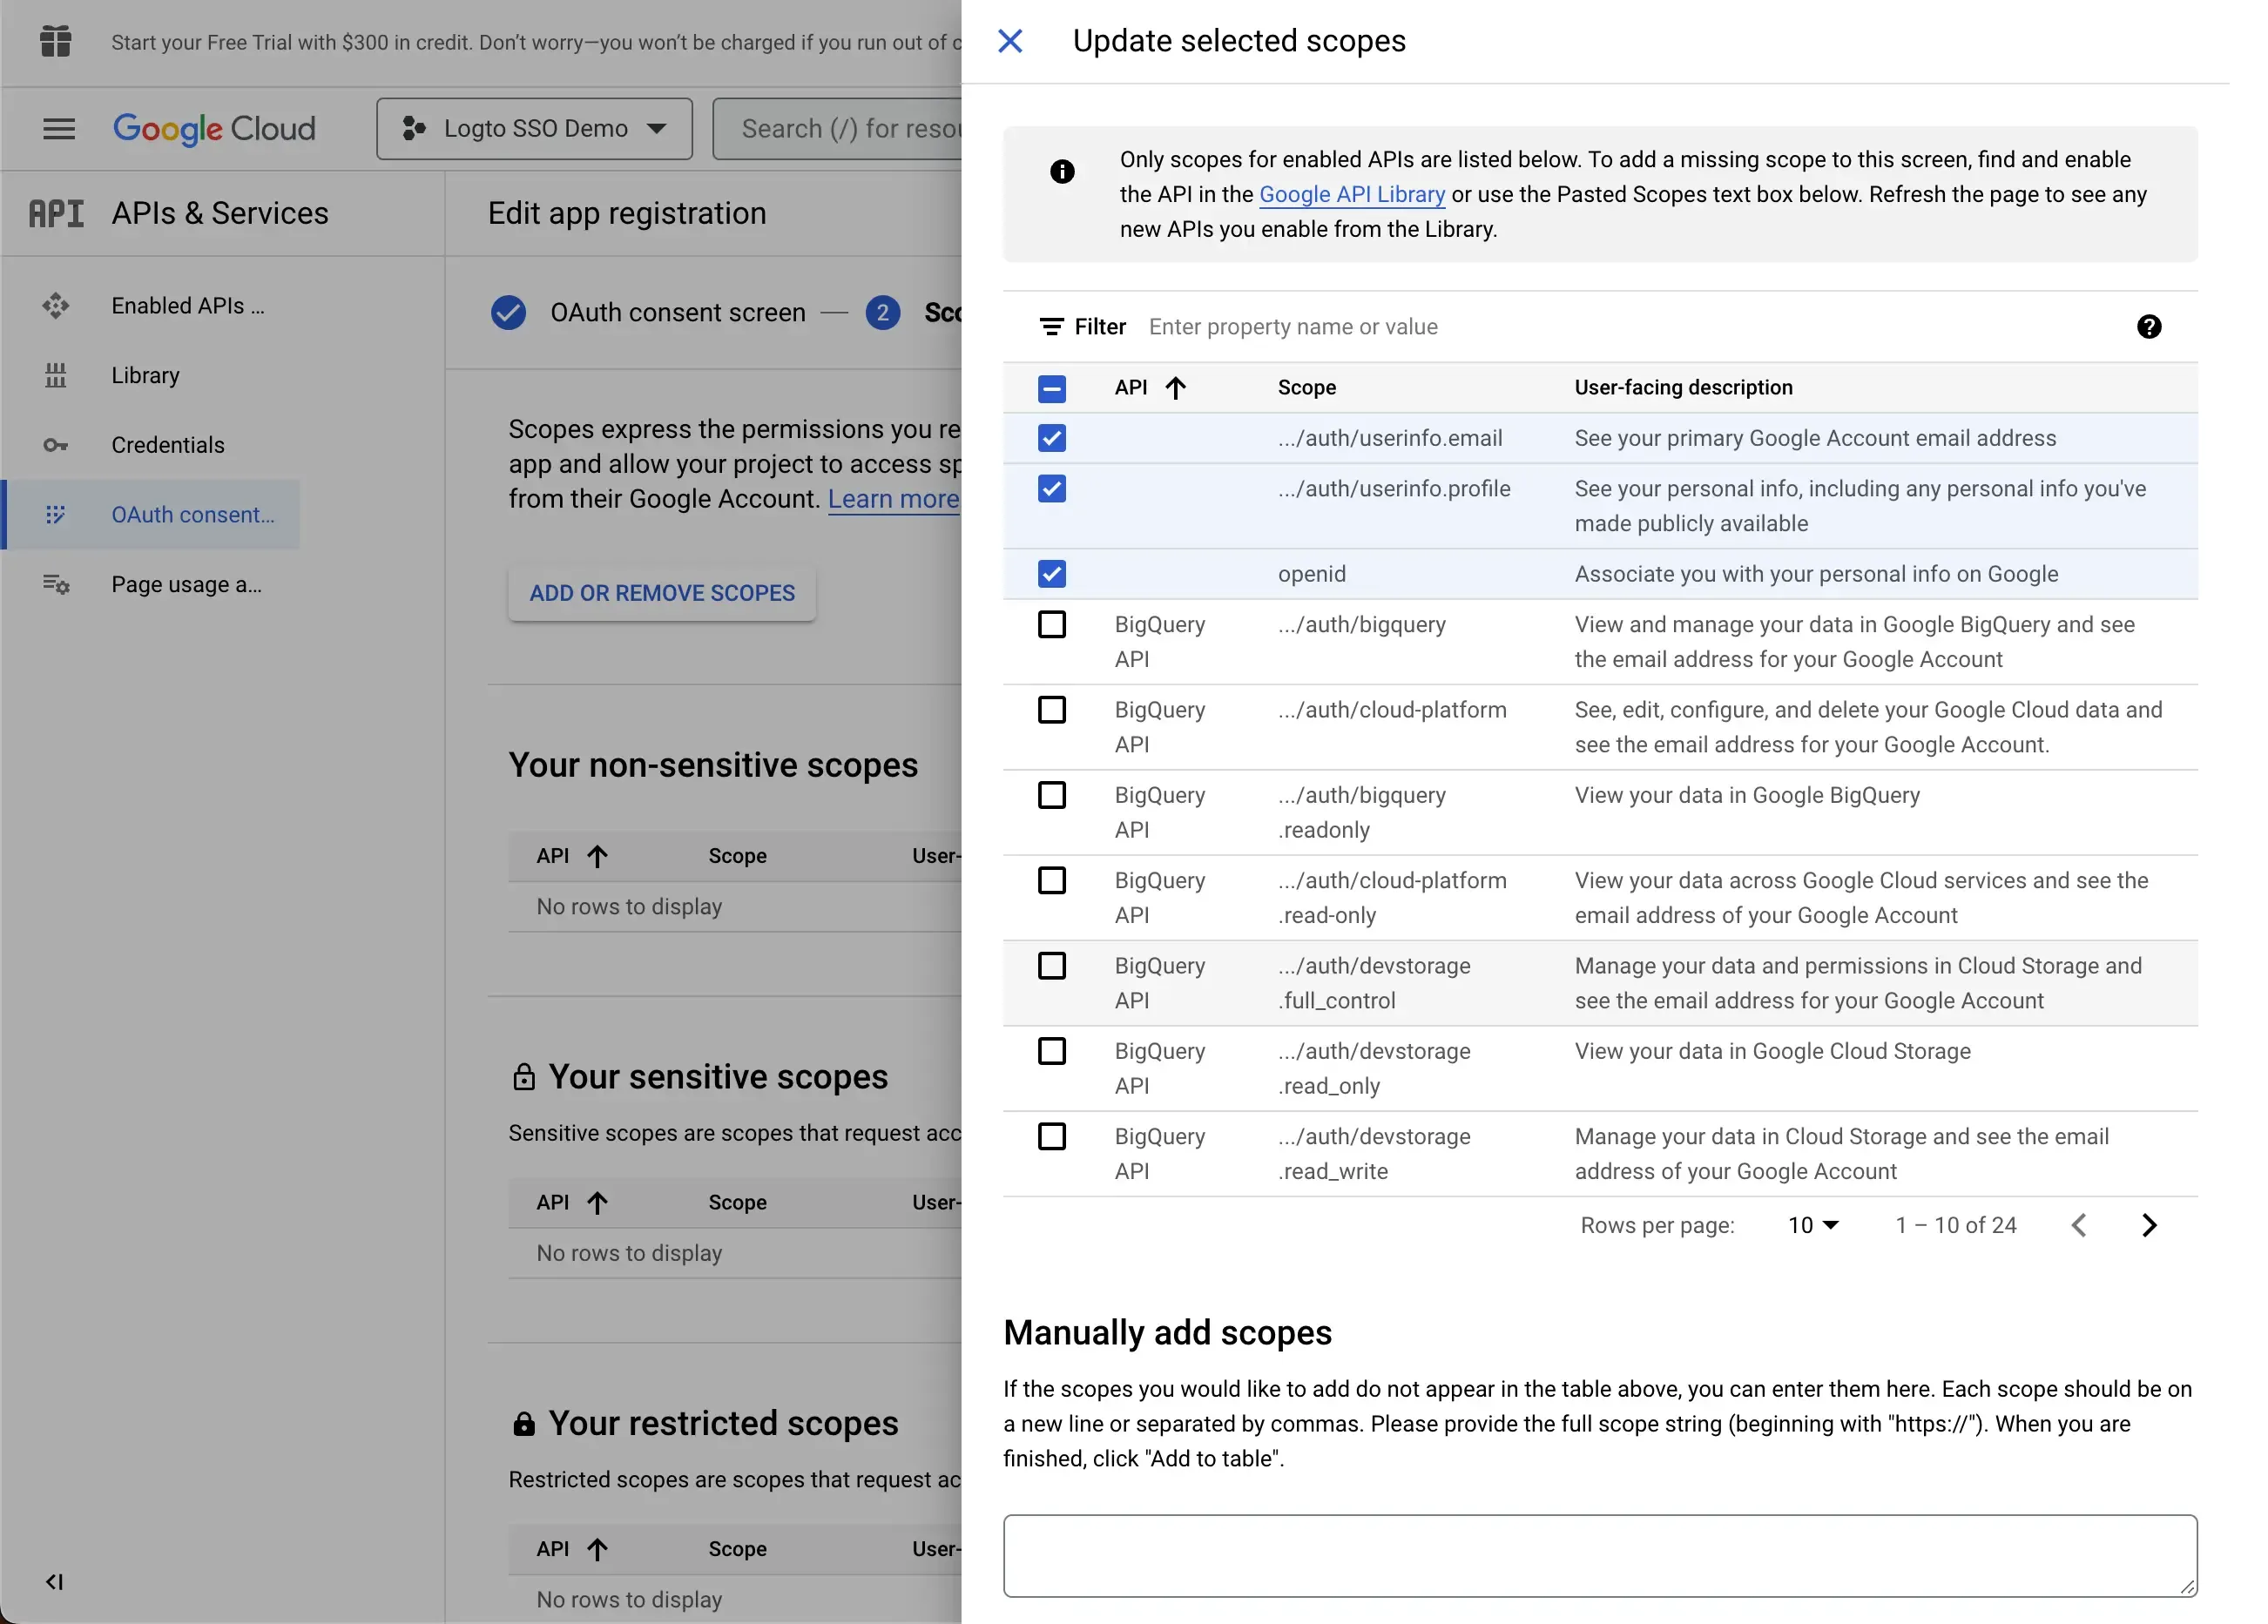Click the API column sort icon
The image size is (2268, 1624).
click(x=1174, y=387)
